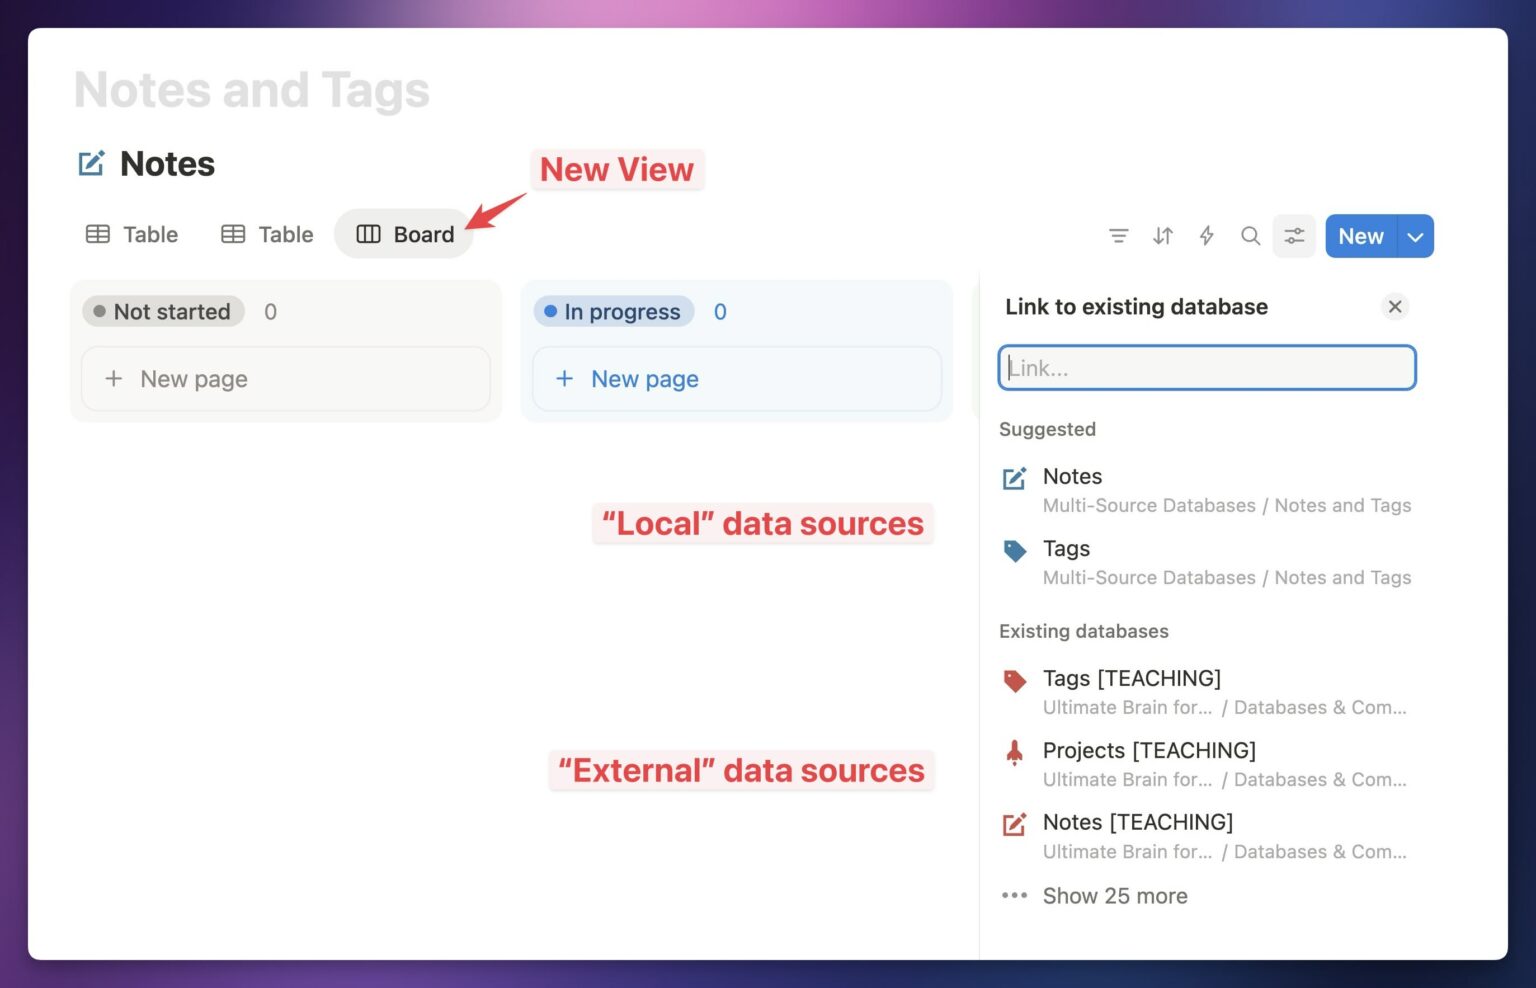Click the blue tag icon for Tags
The image size is (1536, 988).
(1015, 551)
